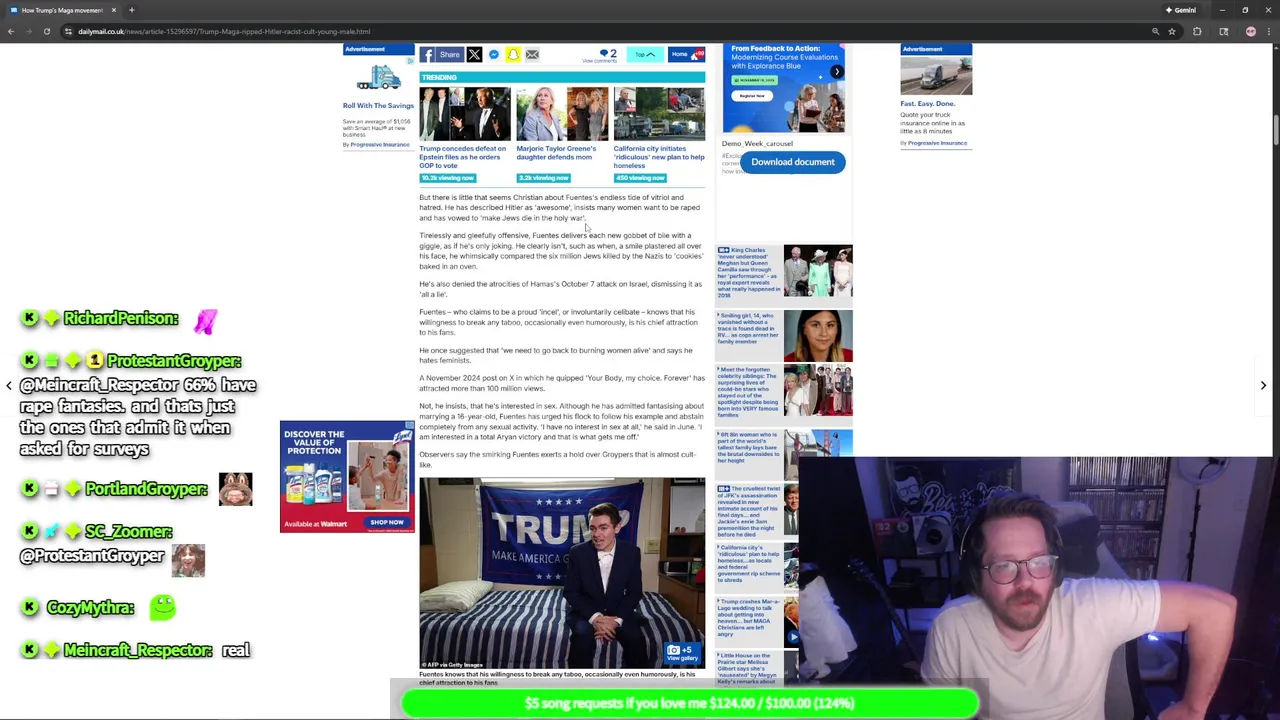Click the song requests donation progress bar
The height and width of the screenshot is (720, 1280).
[689, 703]
